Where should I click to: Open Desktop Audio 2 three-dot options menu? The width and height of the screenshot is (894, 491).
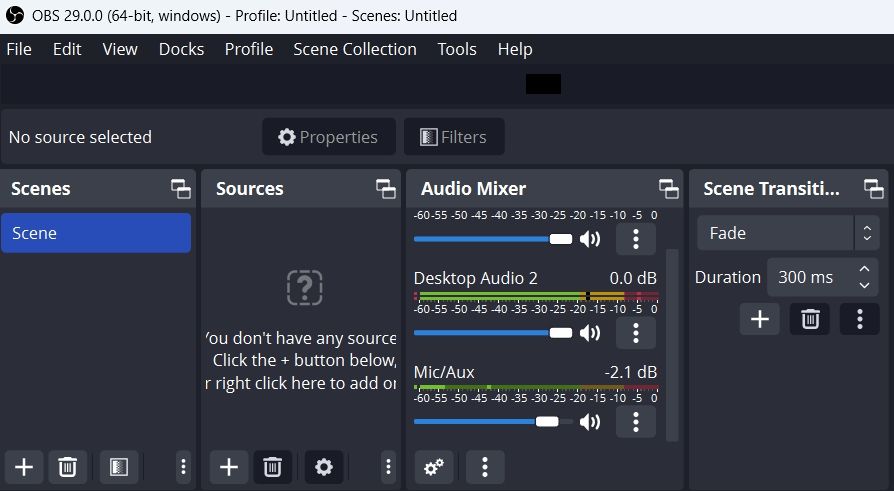(x=636, y=332)
